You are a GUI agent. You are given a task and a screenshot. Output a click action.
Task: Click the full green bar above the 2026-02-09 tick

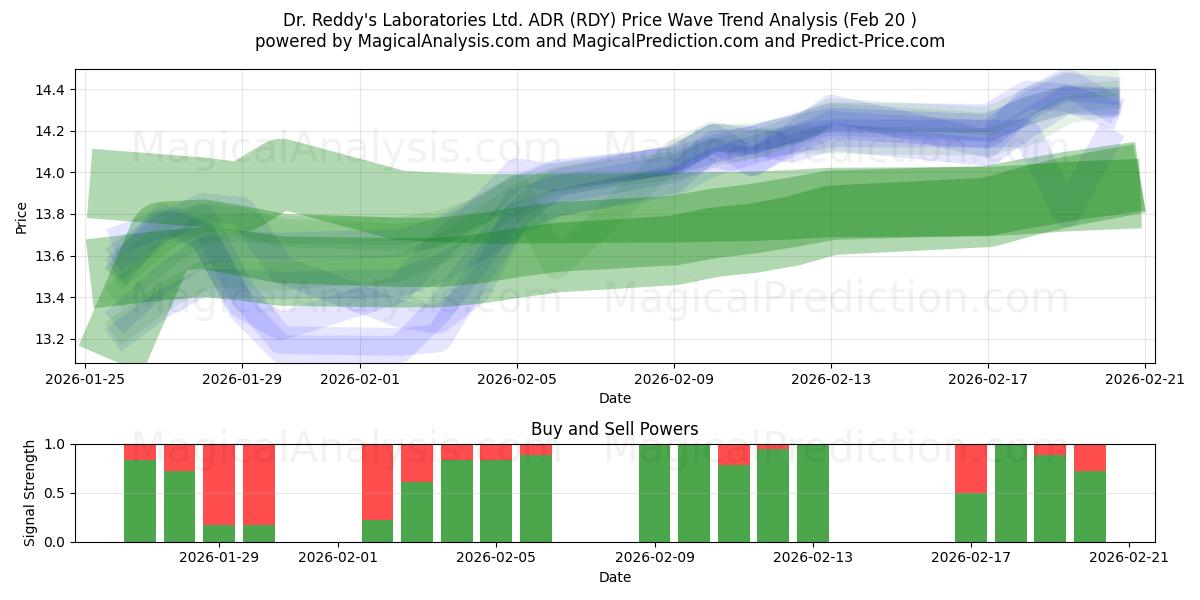tap(654, 493)
